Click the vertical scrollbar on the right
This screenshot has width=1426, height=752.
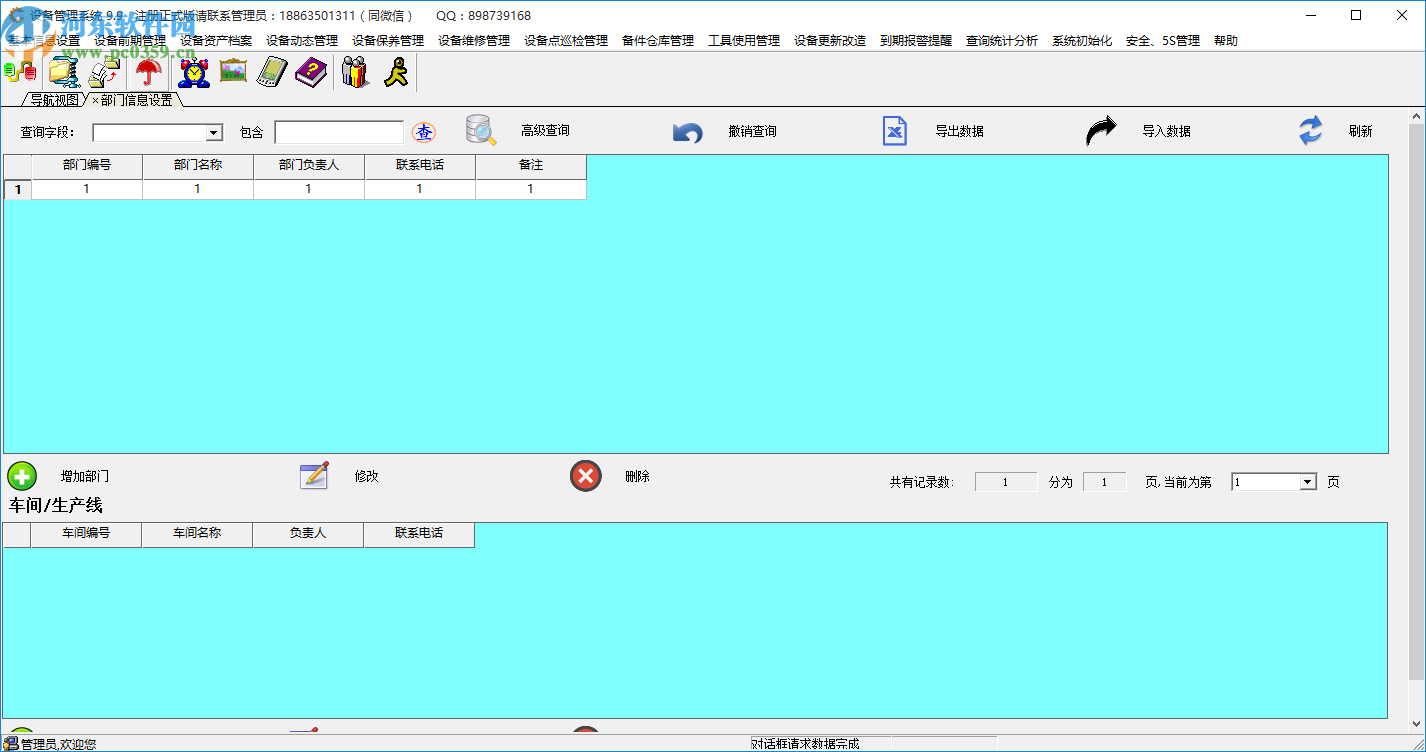(x=1417, y=420)
